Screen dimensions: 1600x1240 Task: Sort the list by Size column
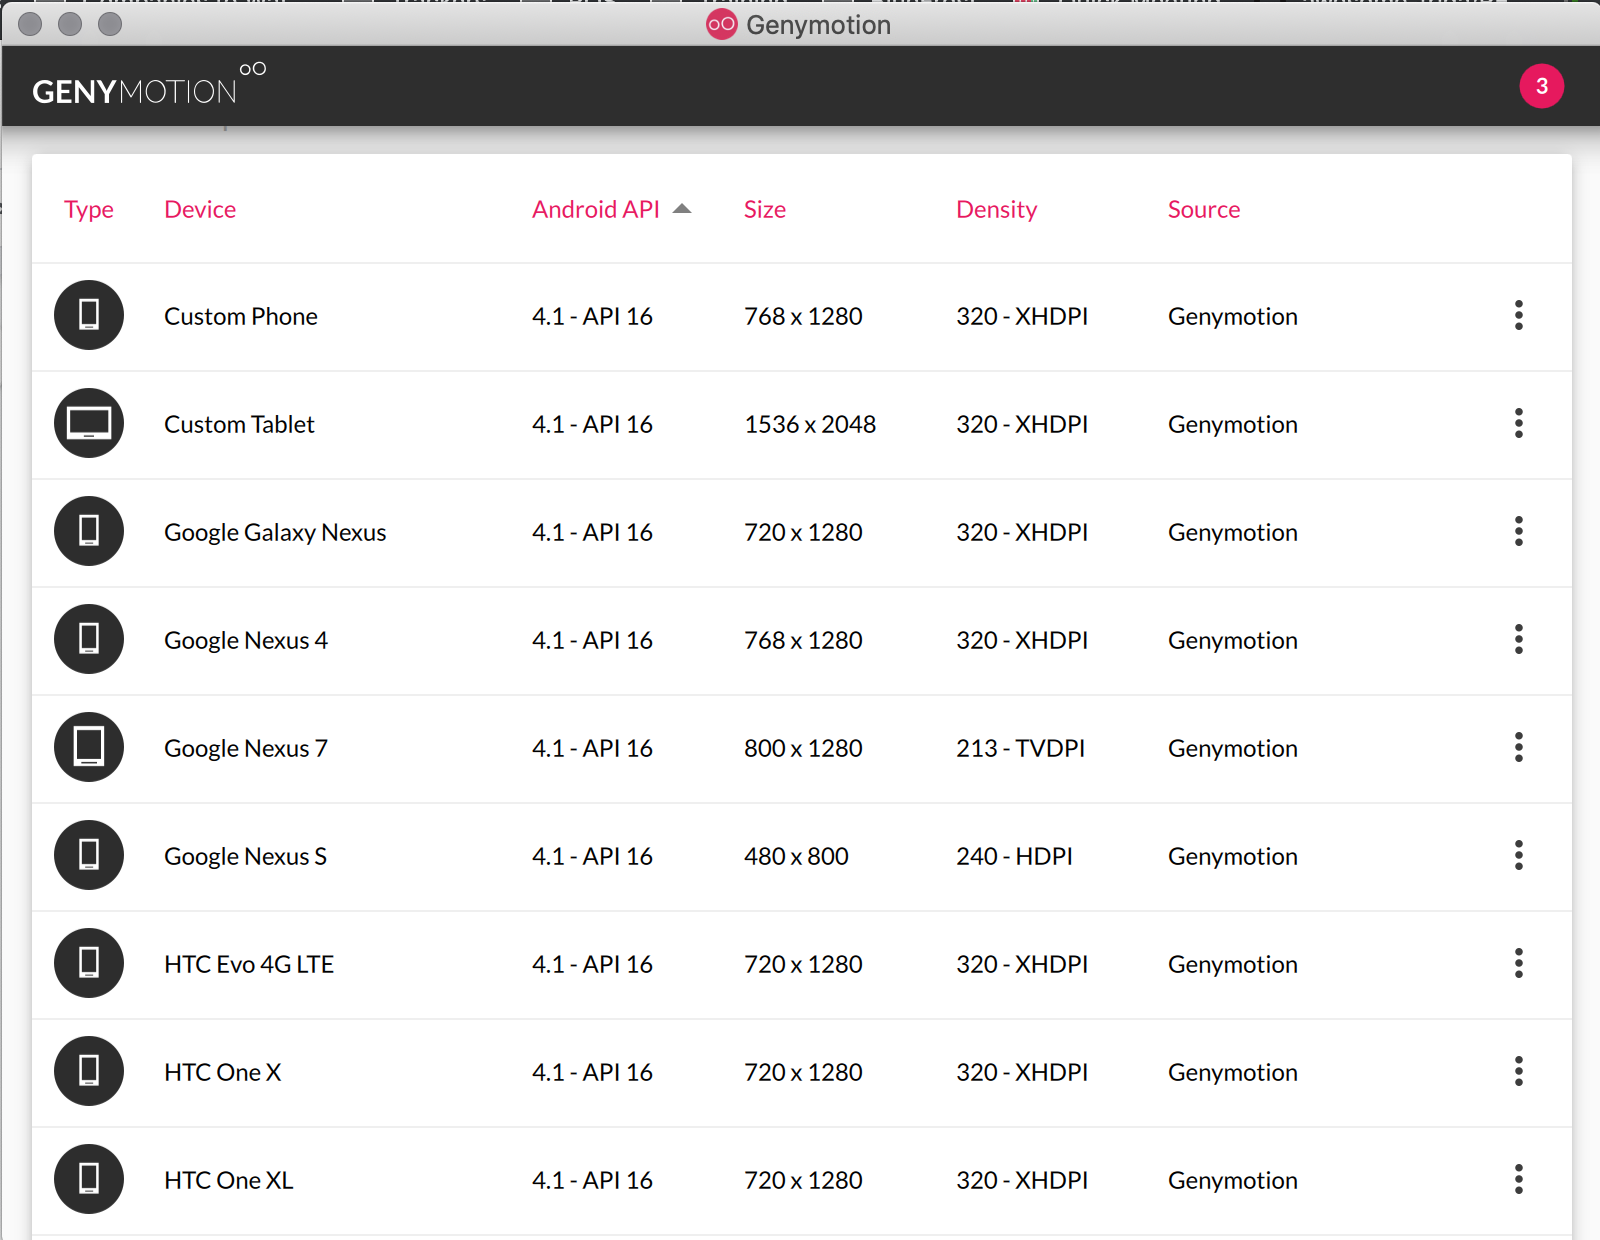tap(765, 209)
